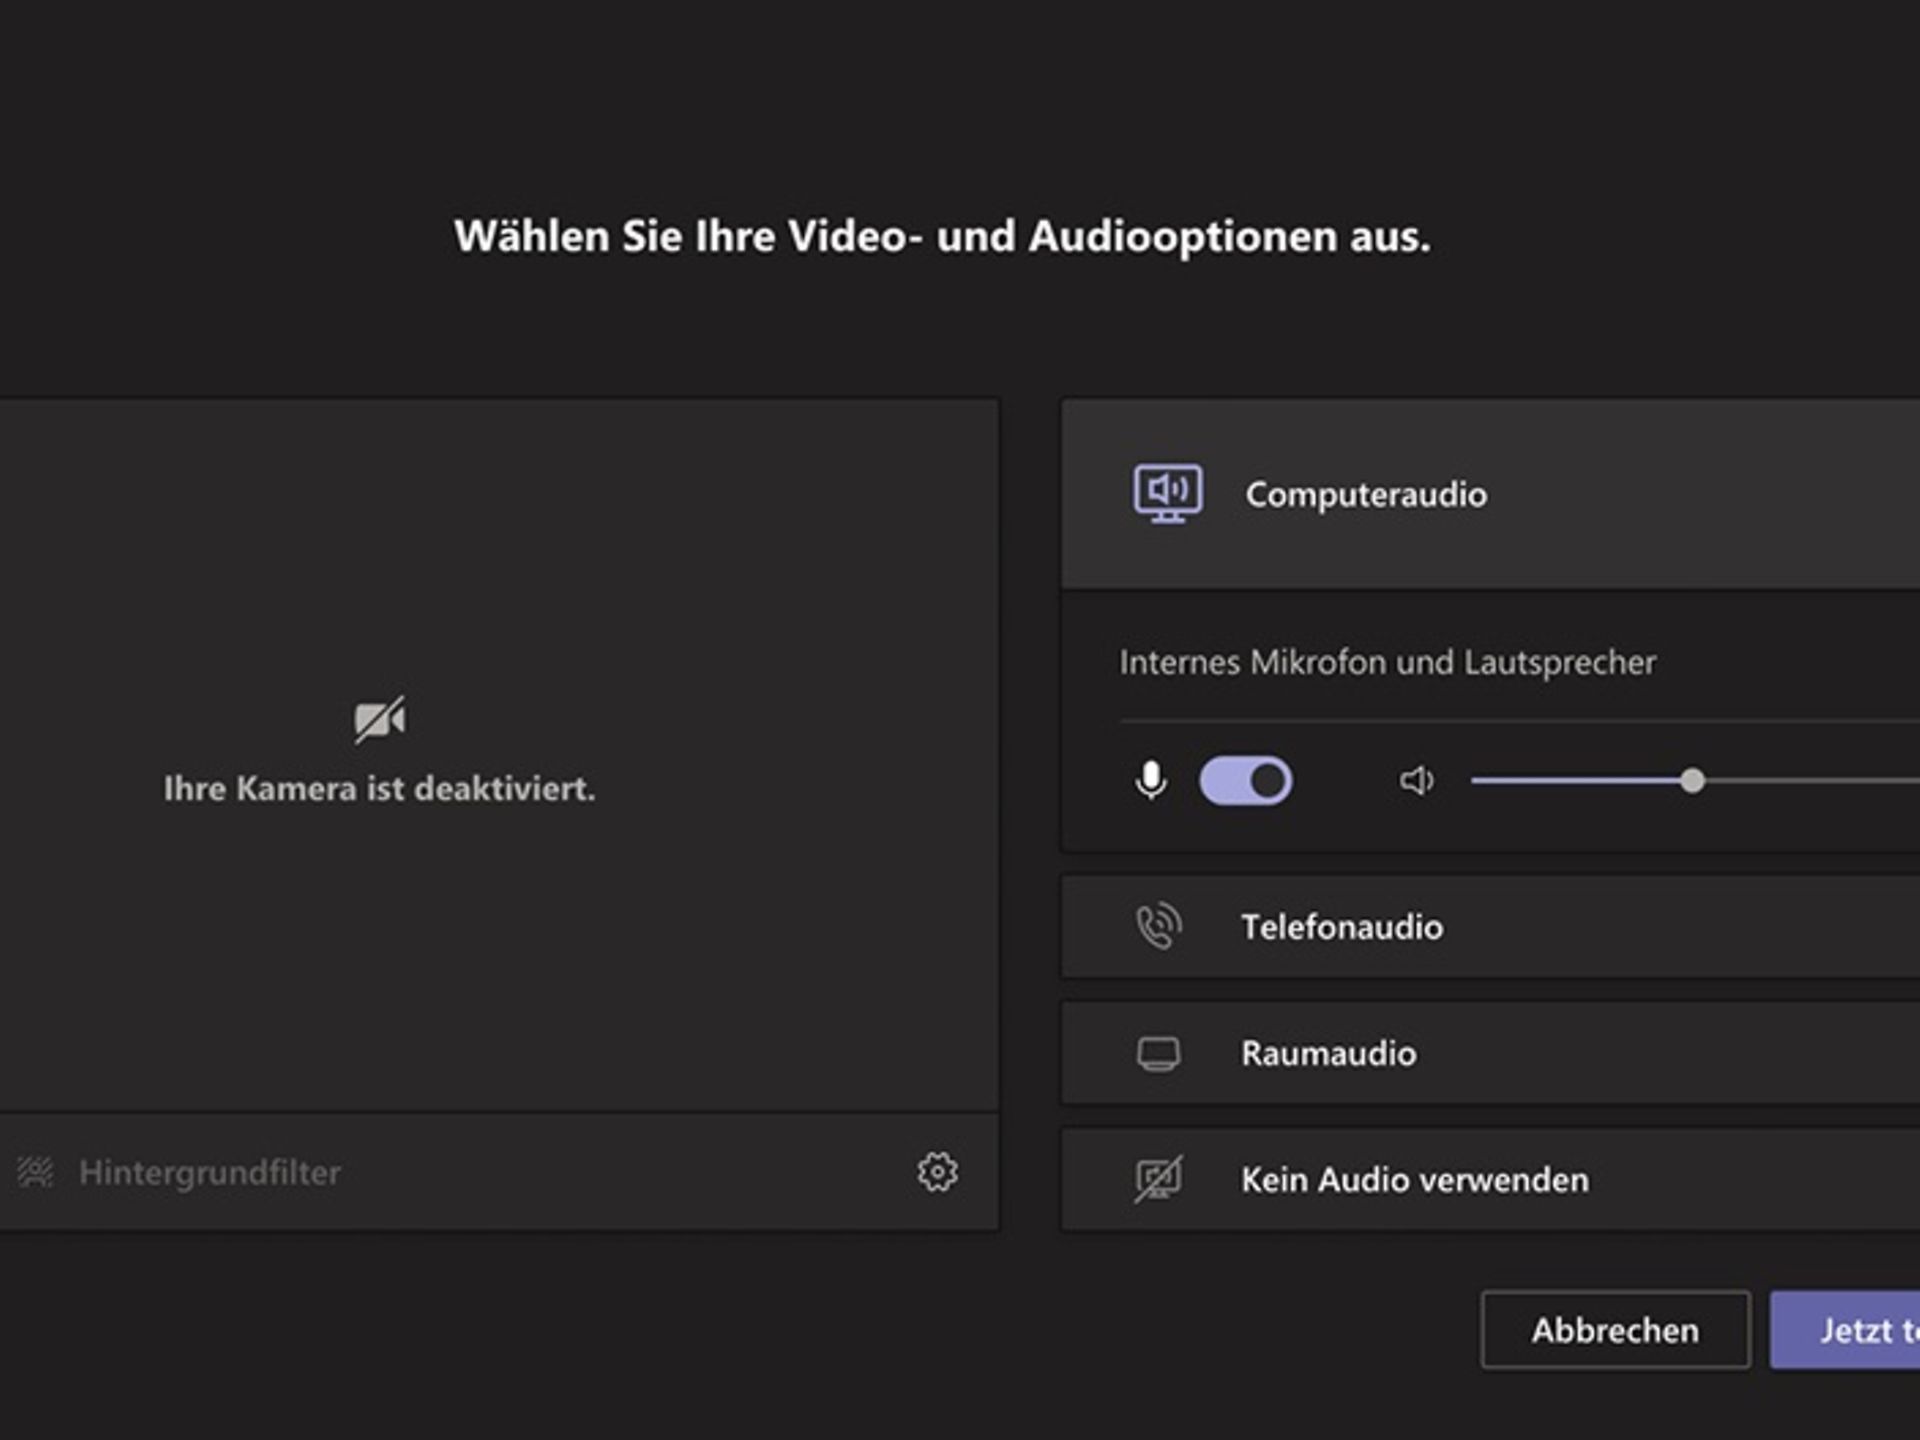
Task: Click the Abbrechen button
Action: point(1615,1330)
